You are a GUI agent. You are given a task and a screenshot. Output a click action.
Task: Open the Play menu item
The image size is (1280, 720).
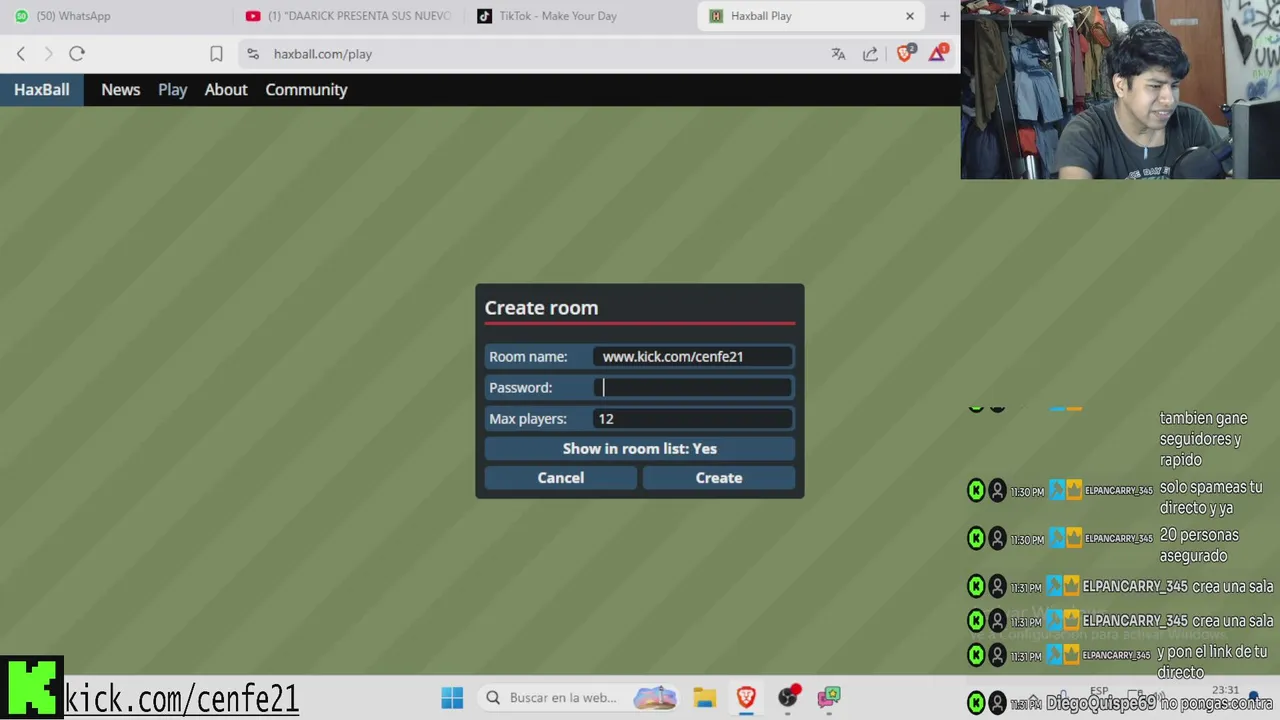[172, 90]
